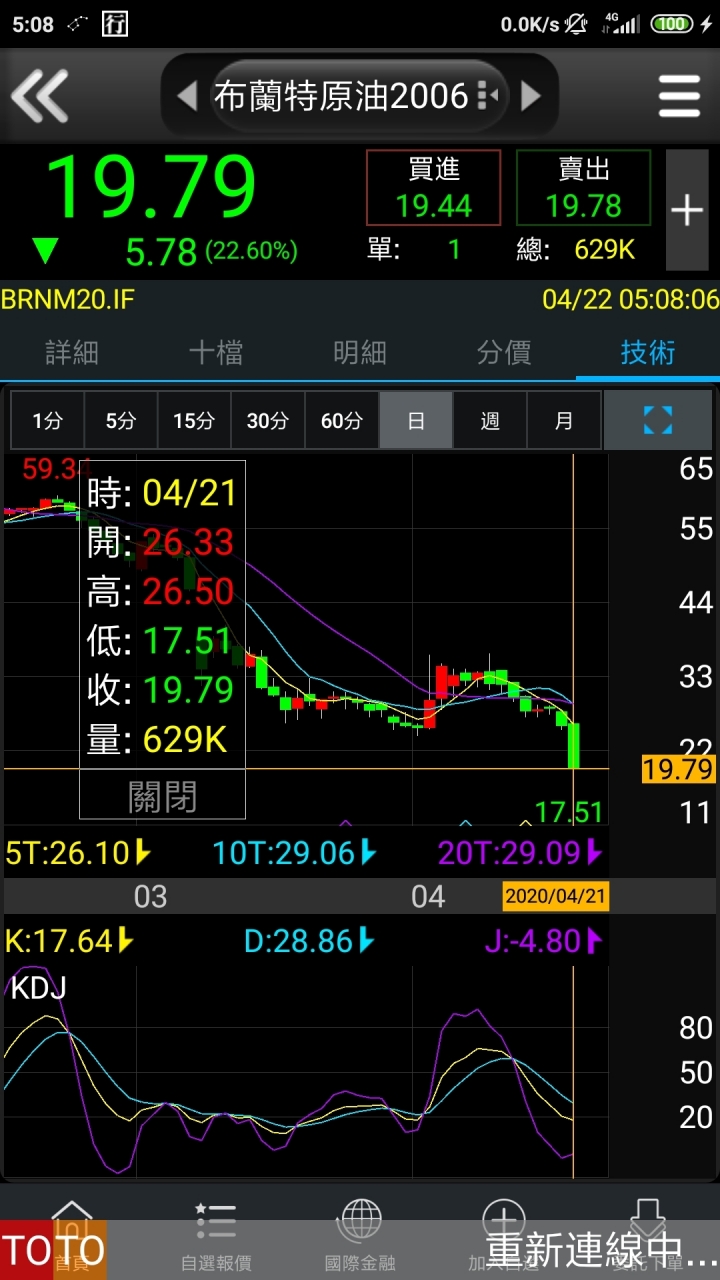Image resolution: width=720 pixels, height=1280 pixels.
Task: Select 週 weekly chart interval
Action: pos(490,420)
